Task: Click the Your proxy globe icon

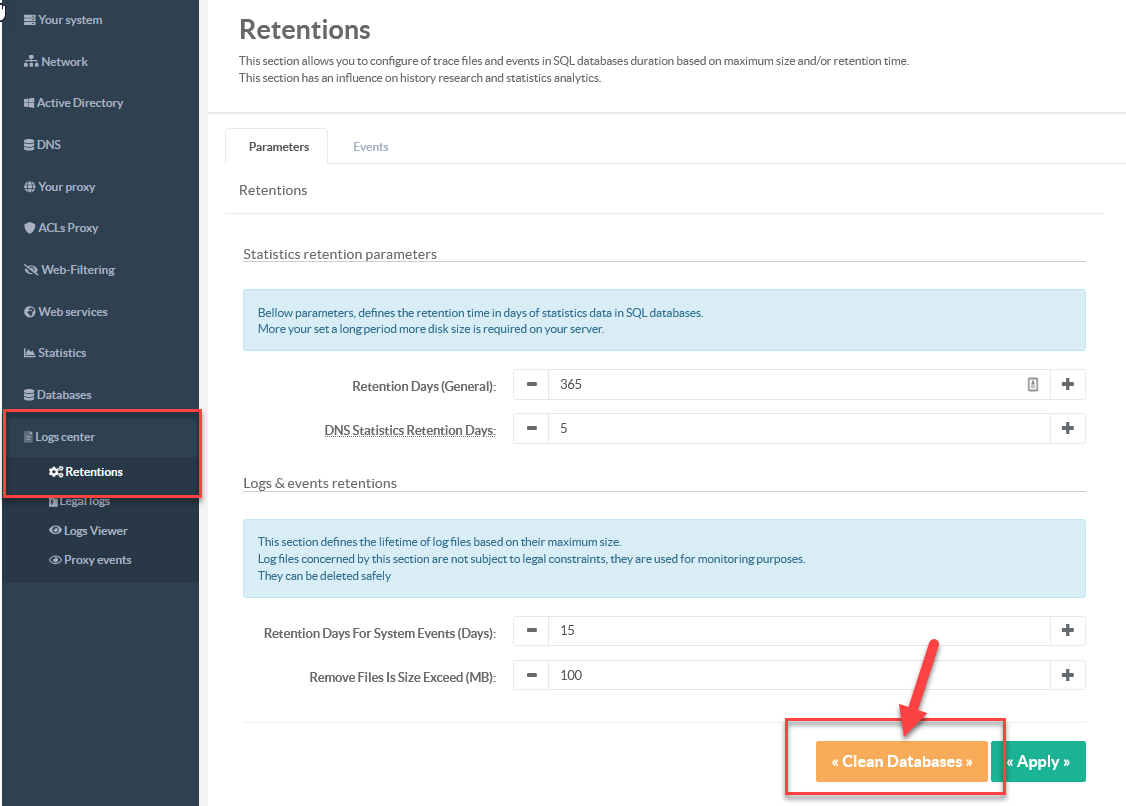Action: click(x=30, y=187)
